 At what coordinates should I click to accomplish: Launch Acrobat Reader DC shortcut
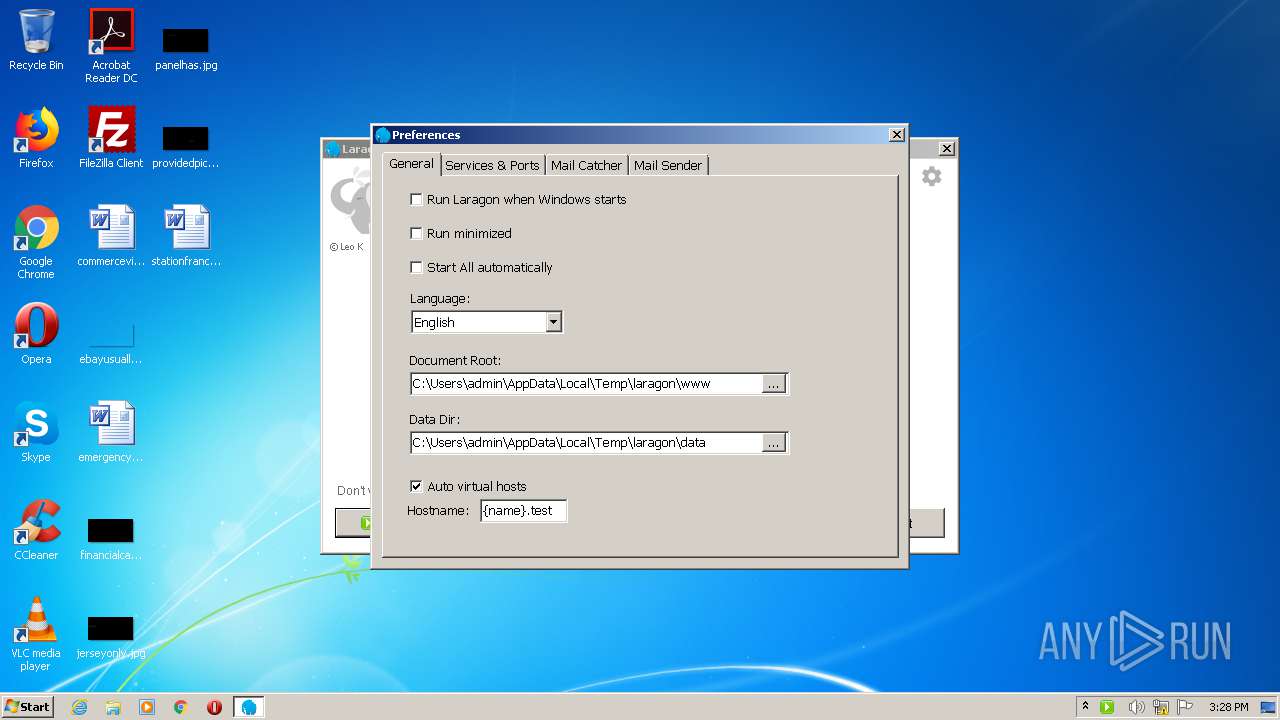coord(111,46)
